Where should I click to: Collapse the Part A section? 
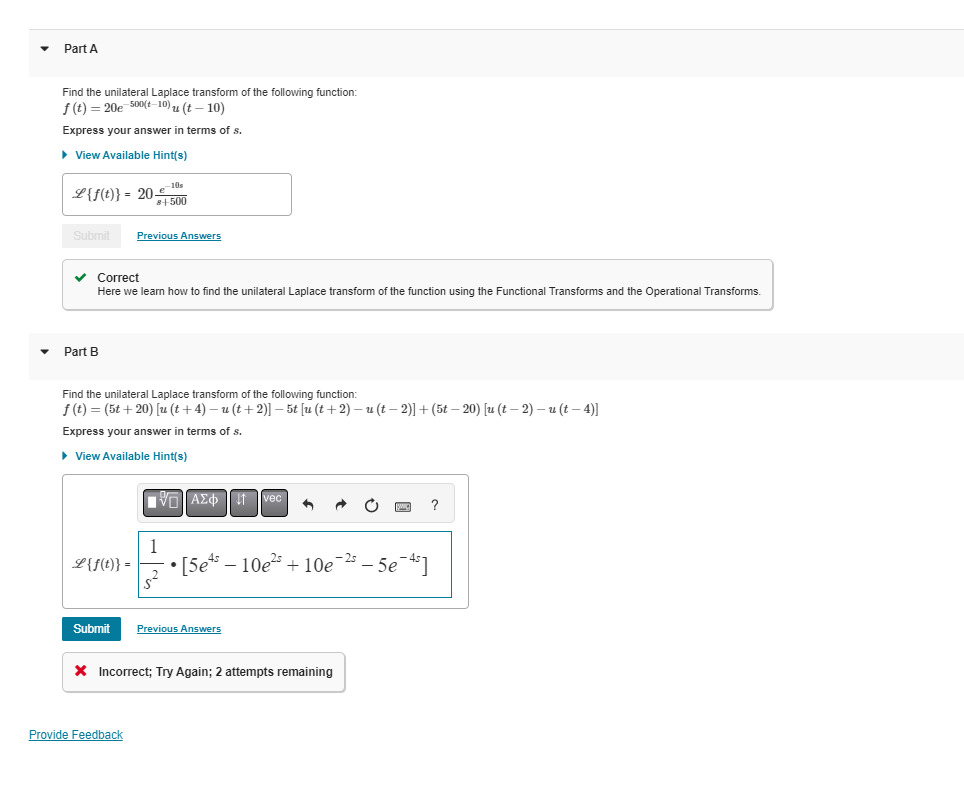pos(44,48)
